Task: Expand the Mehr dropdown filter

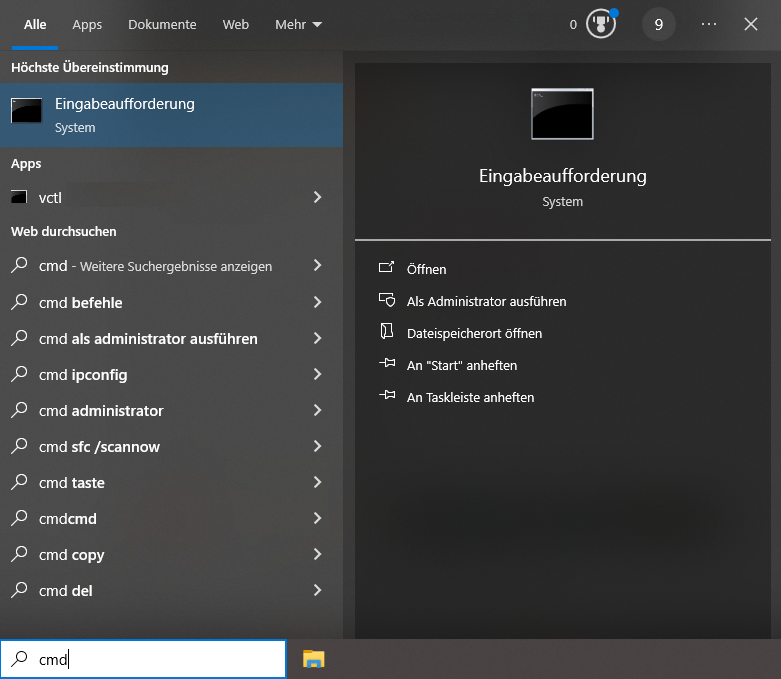Action: coord(298,24)
